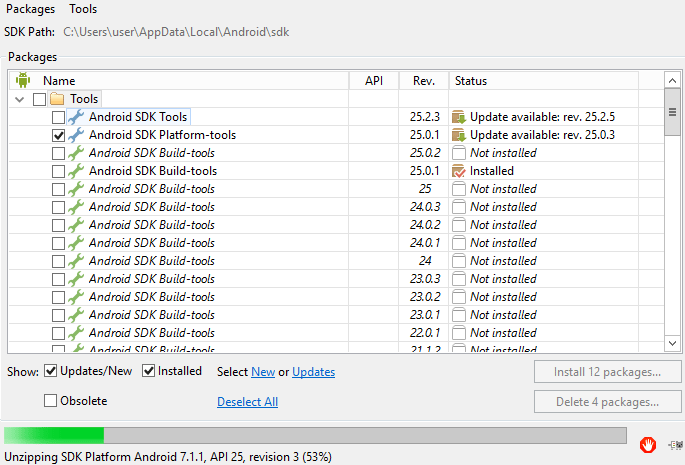685x465 pixels.
Task: Click the Updates link
Action: click(314, 372)
